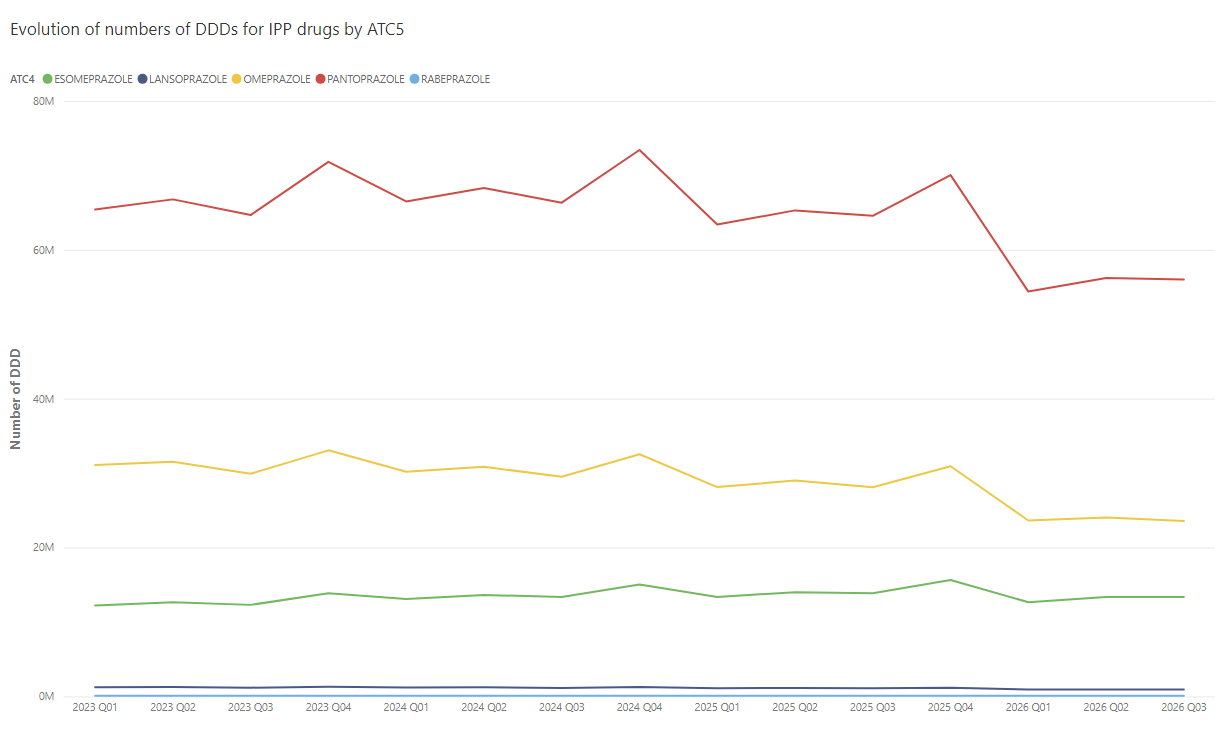Viewport: 1225px width, 740px height.
Task: Click the ATC4 legend title
Action: tap(23, 79)
